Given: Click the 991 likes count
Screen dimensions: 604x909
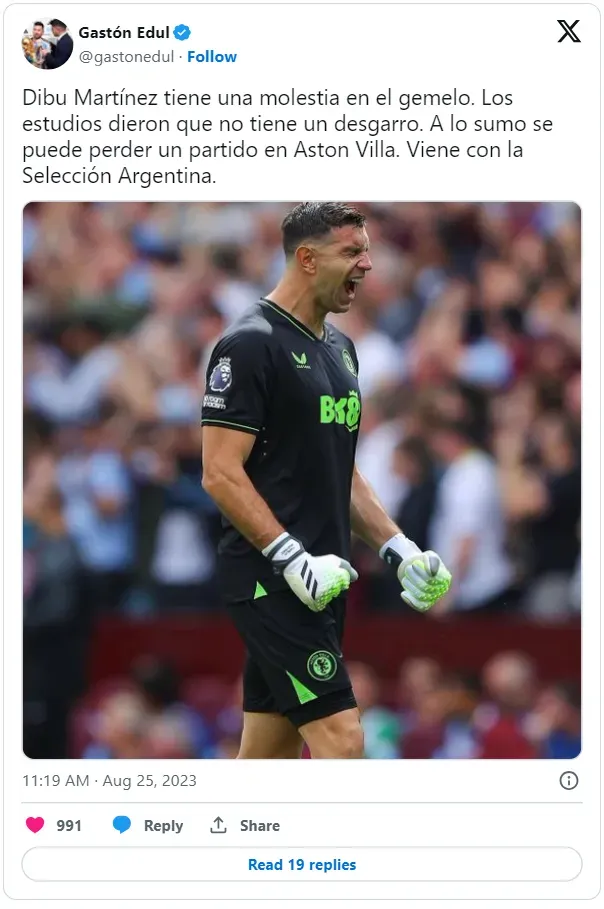Looking at the screenshot, I should click(68, 826).
